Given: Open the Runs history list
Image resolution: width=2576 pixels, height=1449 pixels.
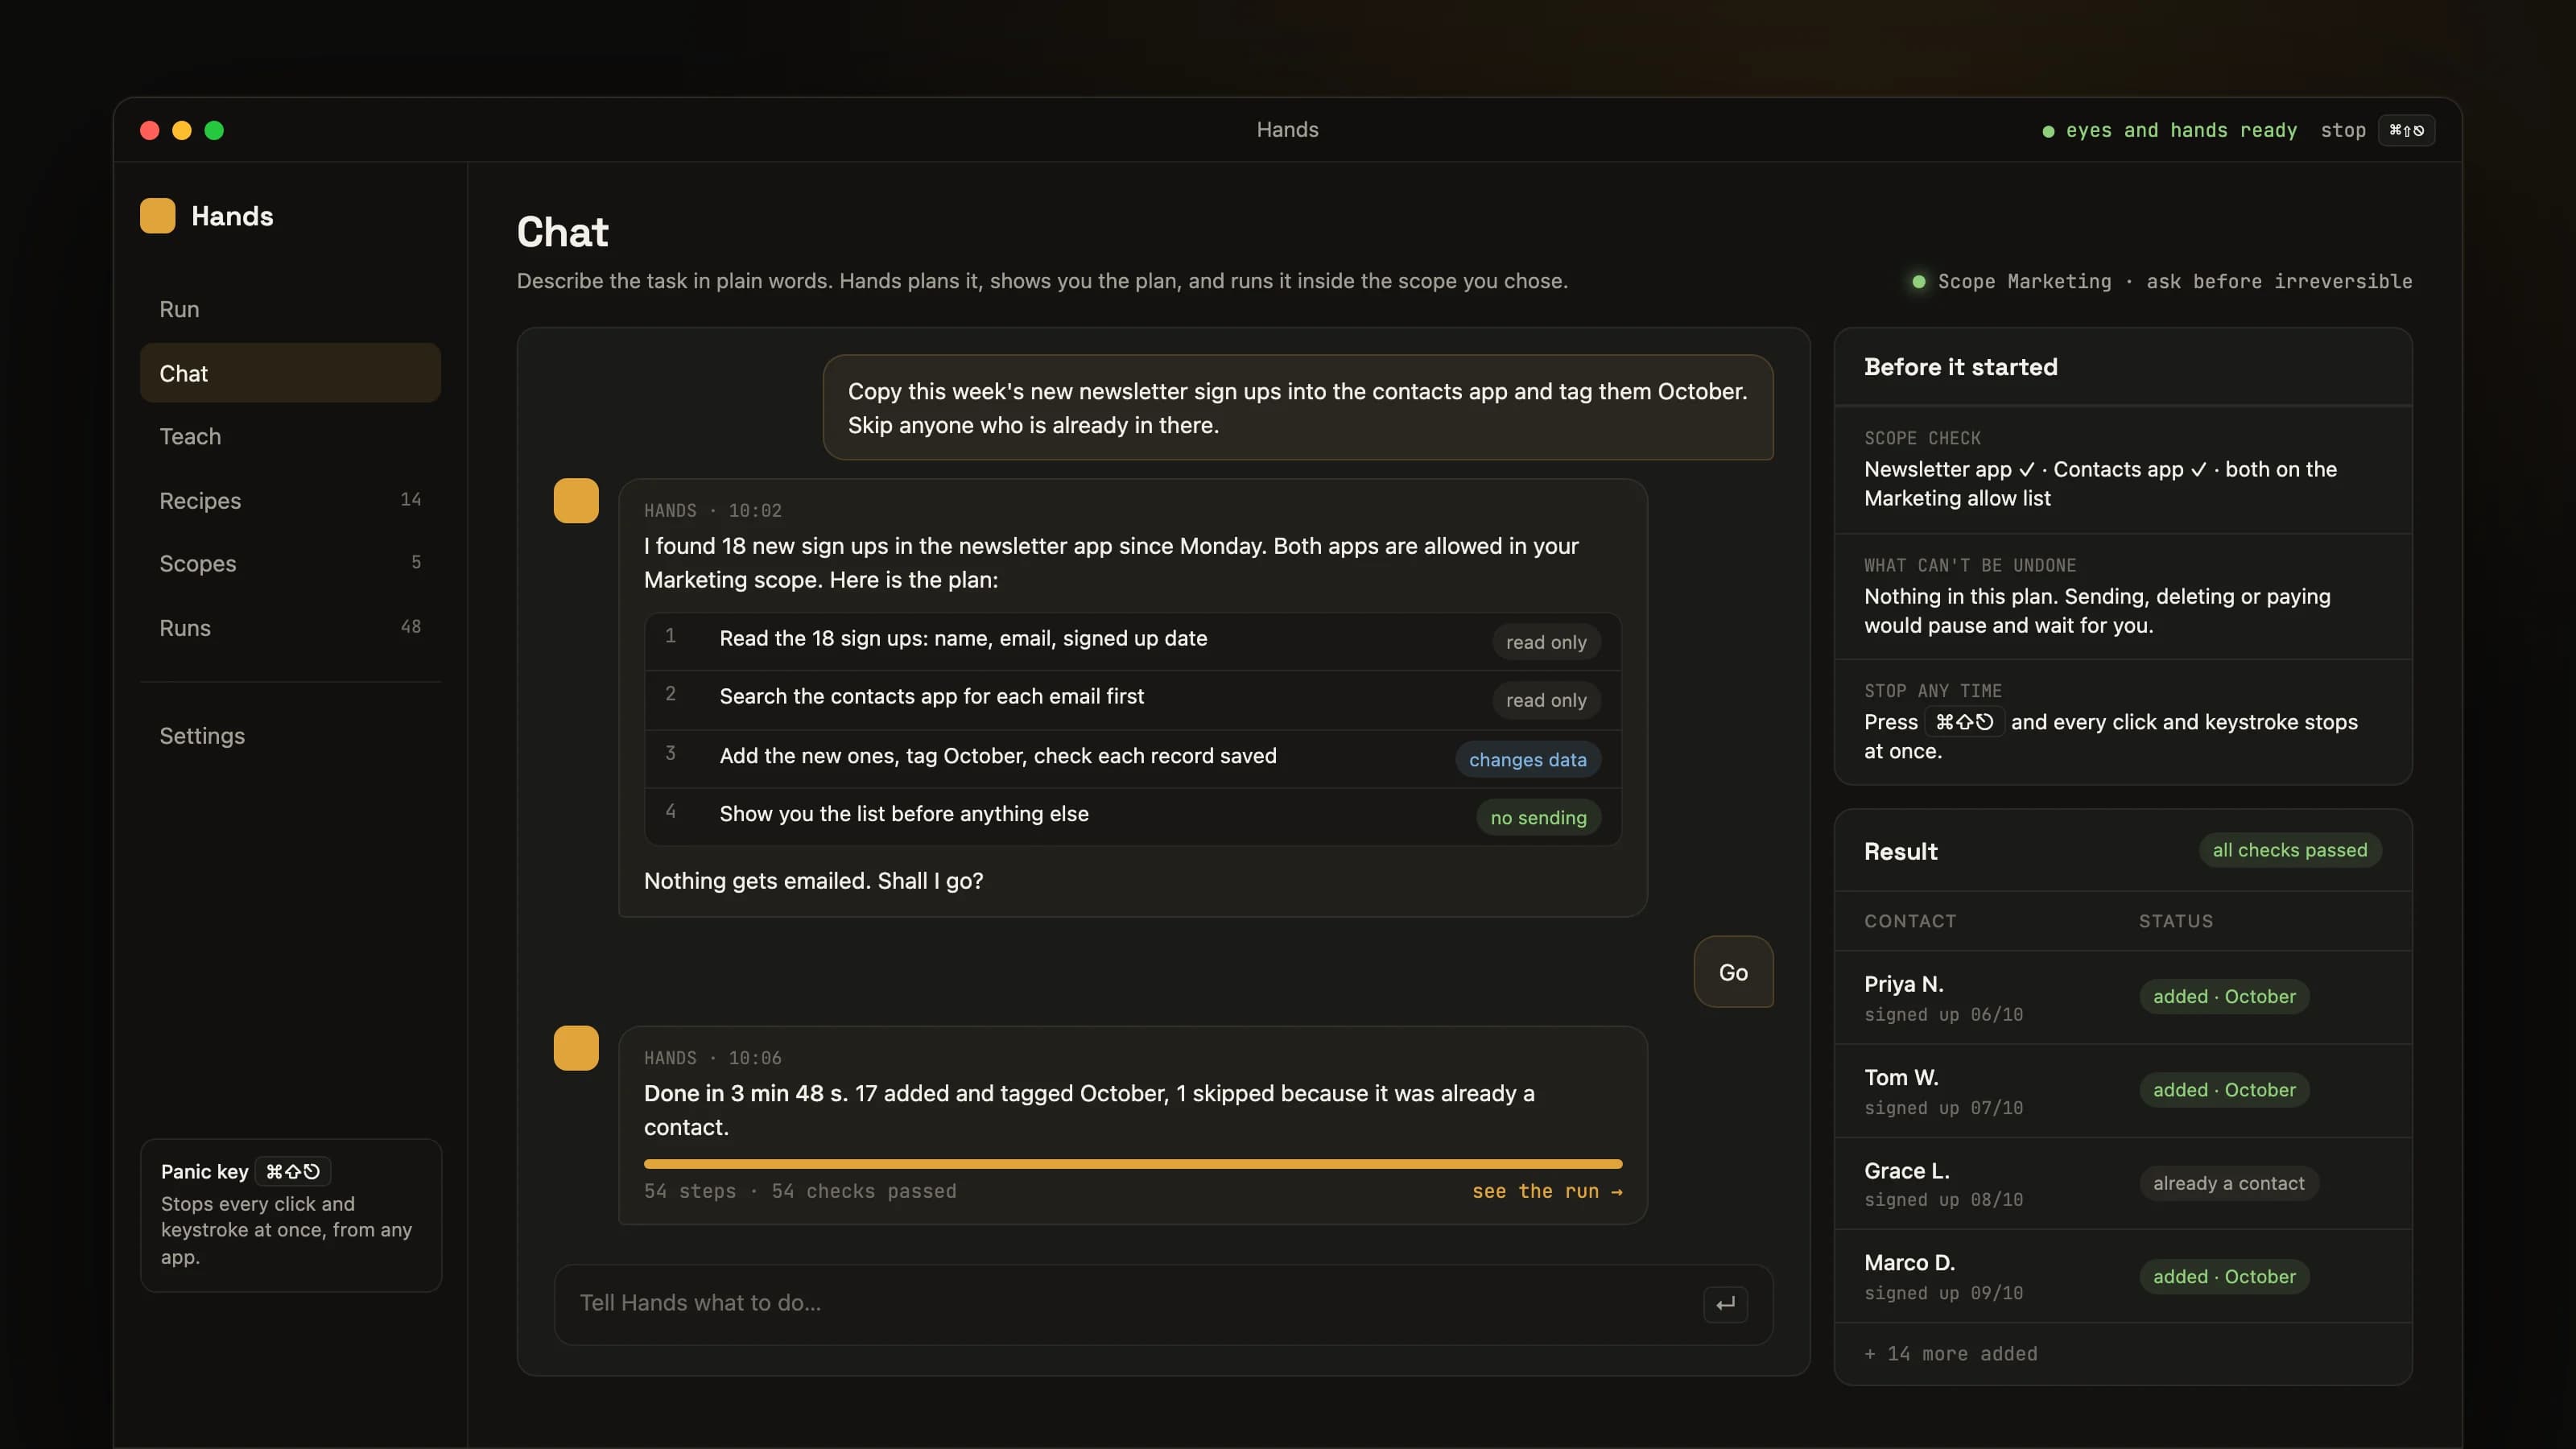Looking at the screenshot, I should (290, 627).
